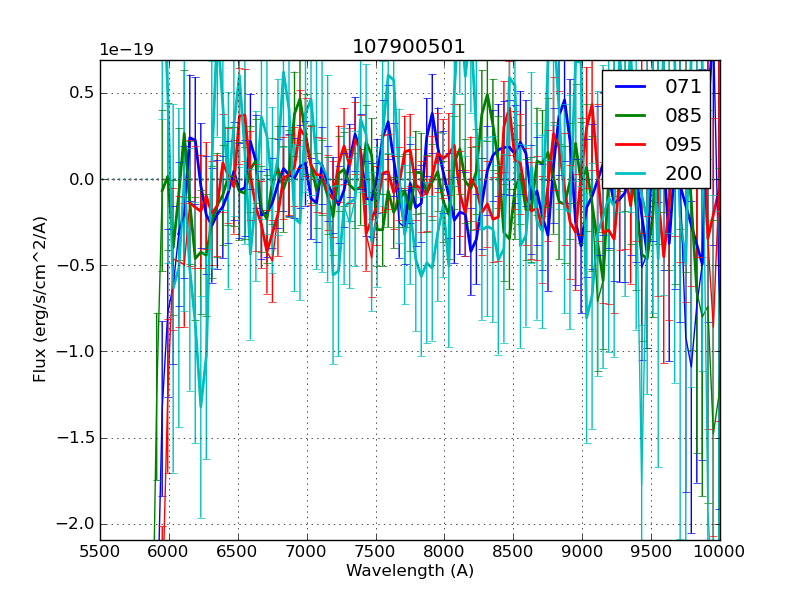Image resolution: width=800 pixels, height=600 pixels.
Task: Click the 8500 x-axis tick label
Action: (x=514, y=552)
